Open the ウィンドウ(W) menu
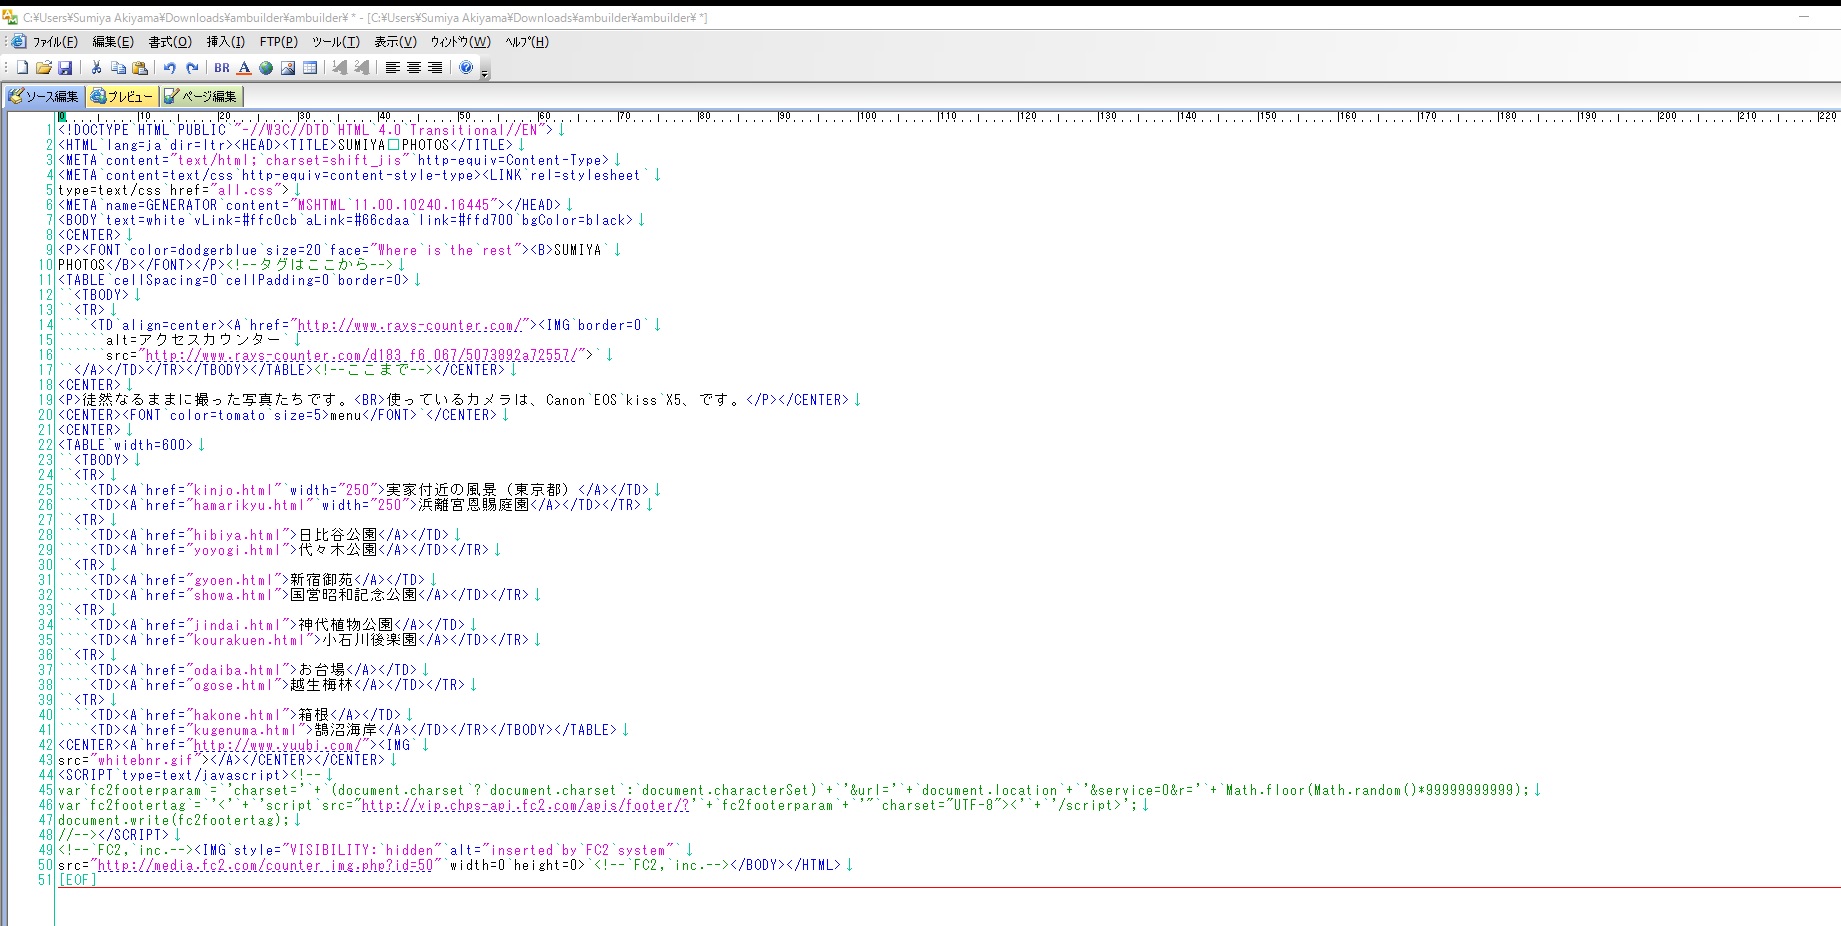This screenshot has width=1841, height=926. [x=461, y=42]
